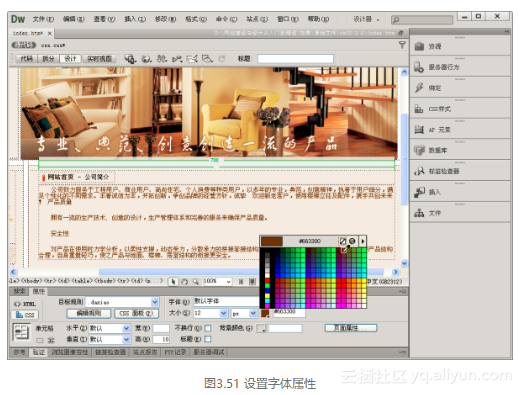Open the AP 元素 panel icon
The height and width of the screenshot is (395, 523).
click(x=419, y=129)
